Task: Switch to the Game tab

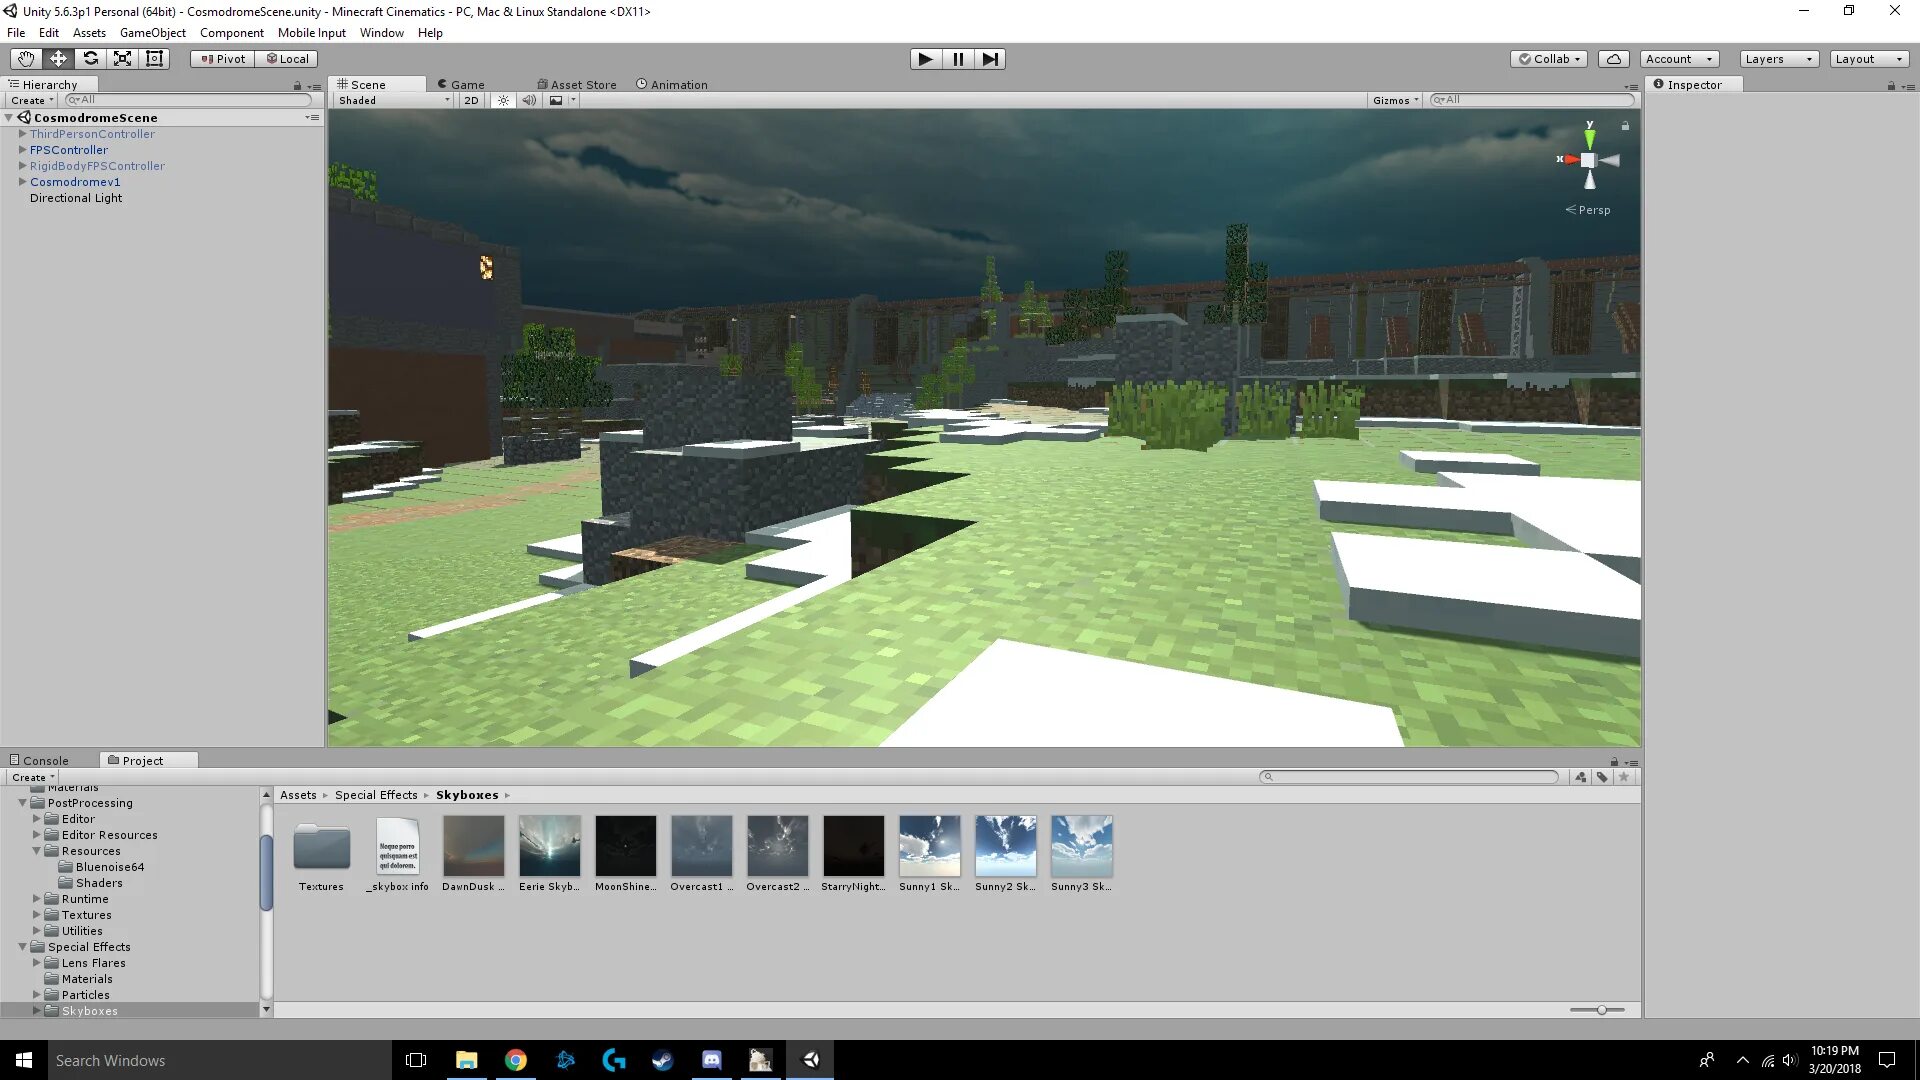Action: pos(467,83)
